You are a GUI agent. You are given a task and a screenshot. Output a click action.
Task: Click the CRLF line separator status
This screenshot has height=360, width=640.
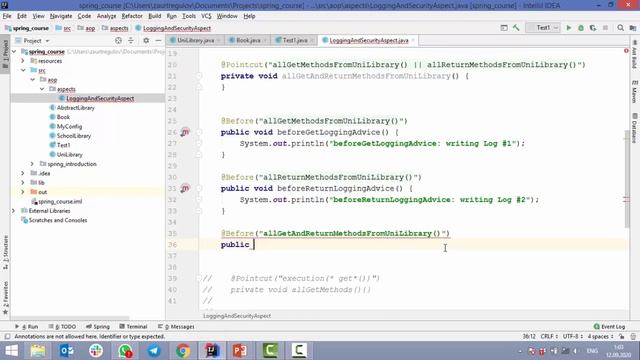tap(549, 336)
